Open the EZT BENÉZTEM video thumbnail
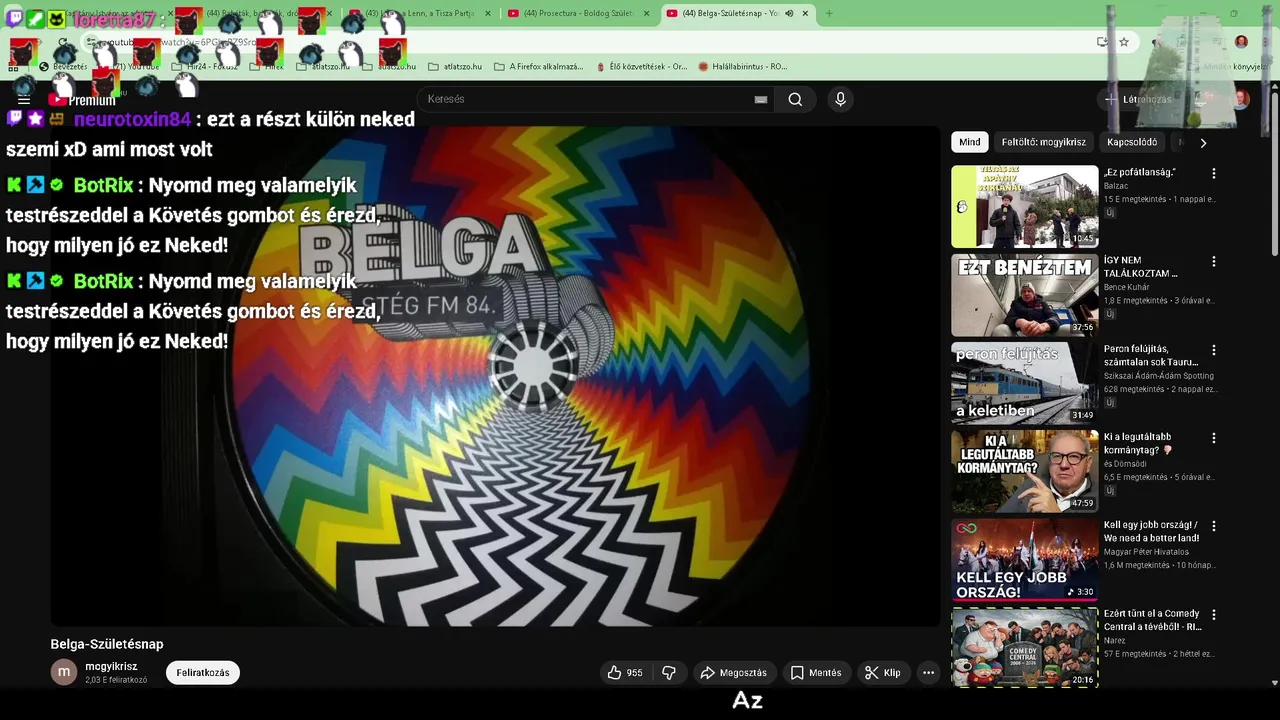The height and width of the screenshot is (720, 1280). tap(1024, 295)
